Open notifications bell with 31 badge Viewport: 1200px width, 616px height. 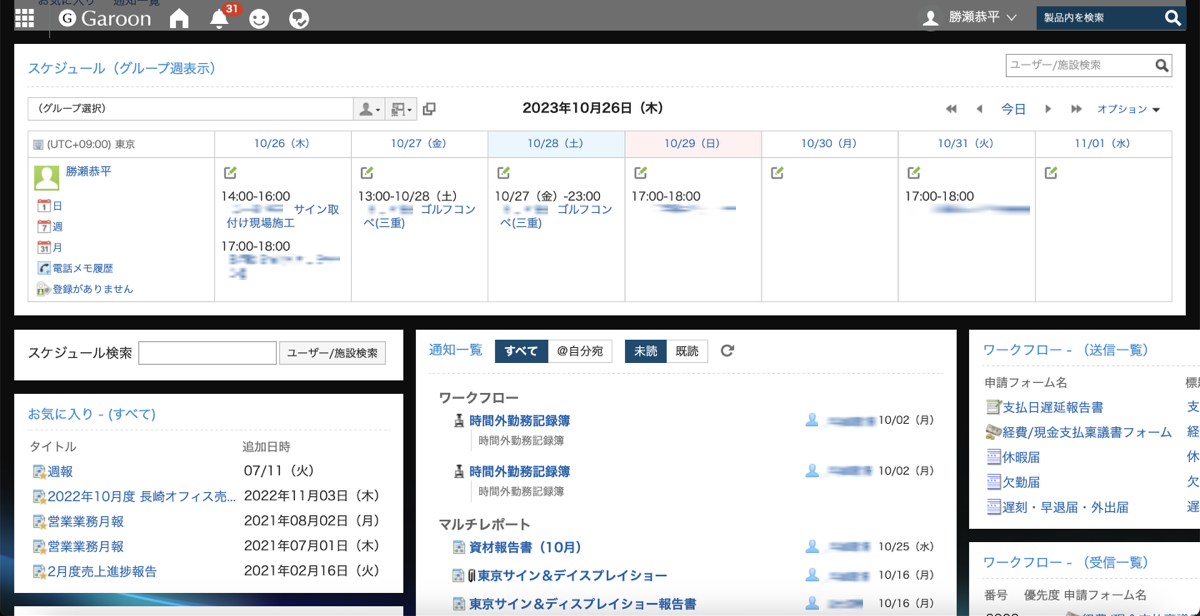[x=219, y=18]
